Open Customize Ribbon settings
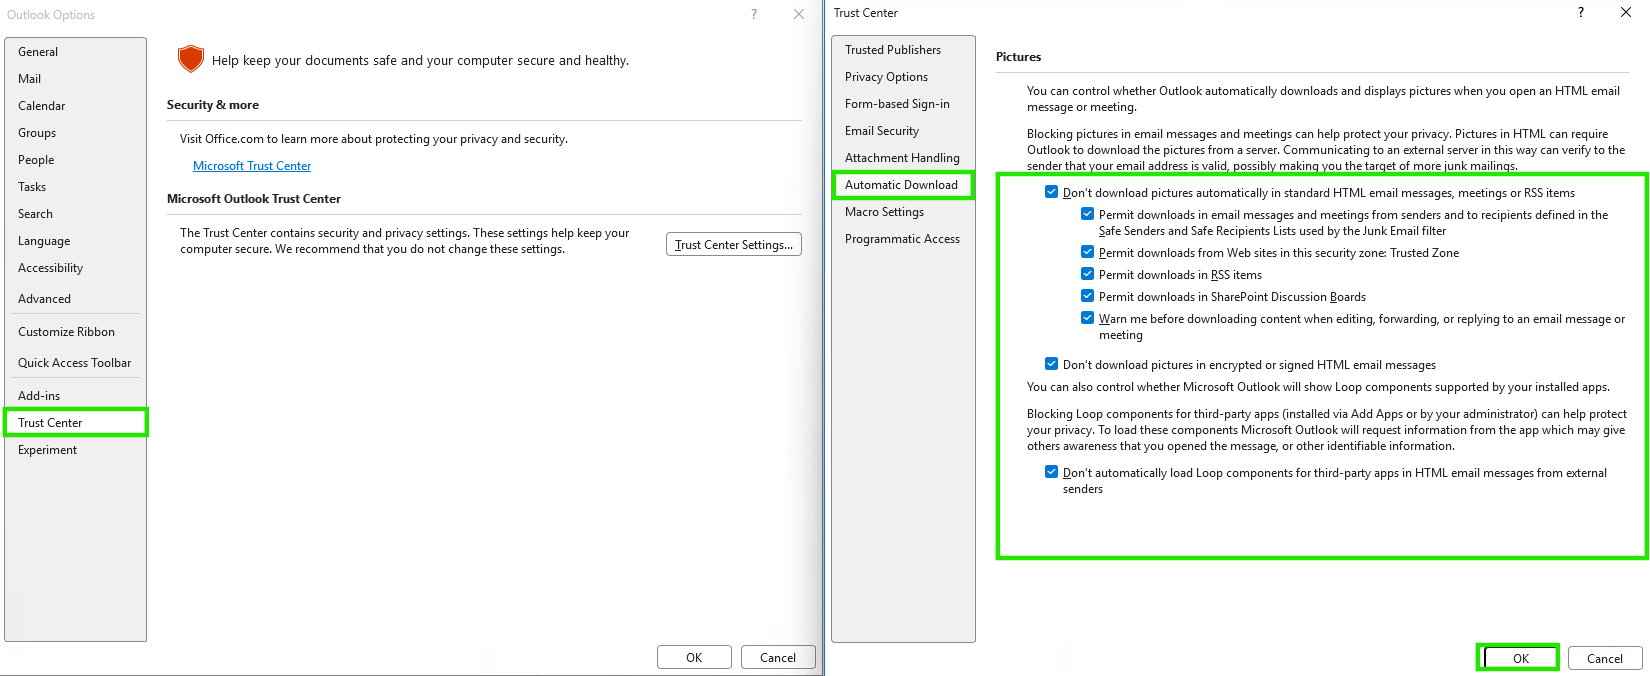This screenshot has height=676, width=1650. (x=75, y=332)
